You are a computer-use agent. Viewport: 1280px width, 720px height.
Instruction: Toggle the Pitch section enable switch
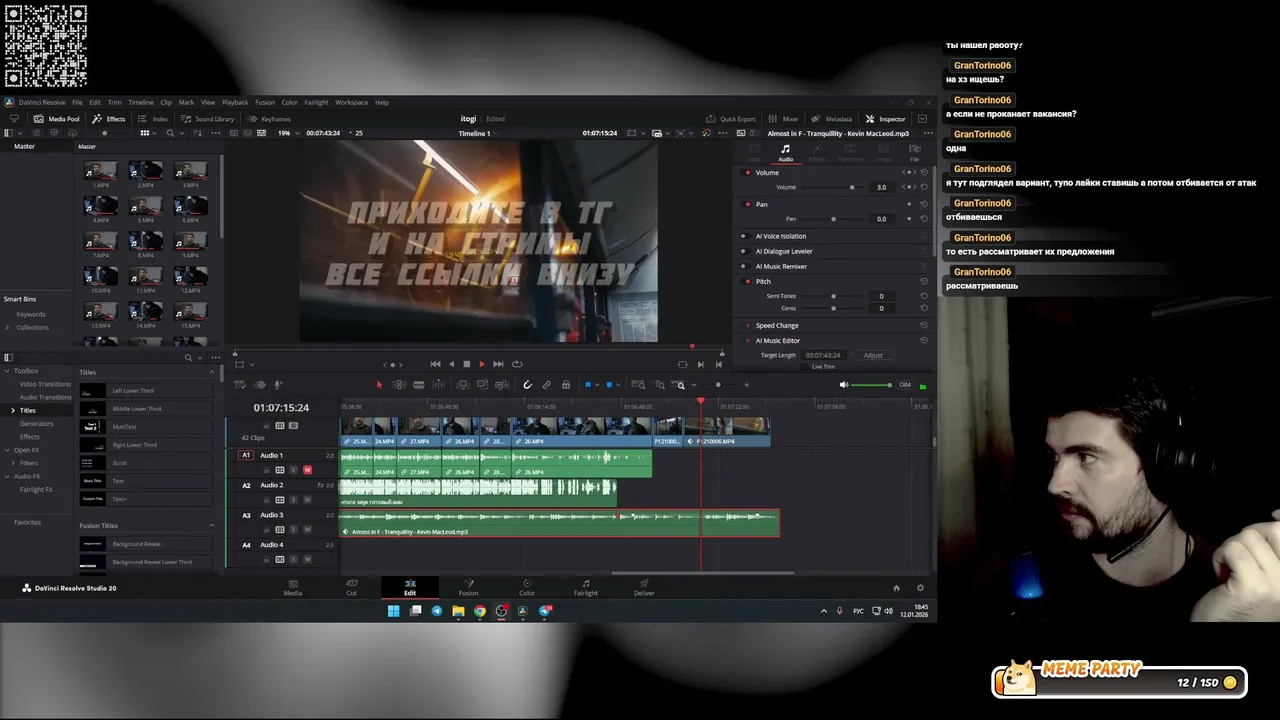[747, 281]
